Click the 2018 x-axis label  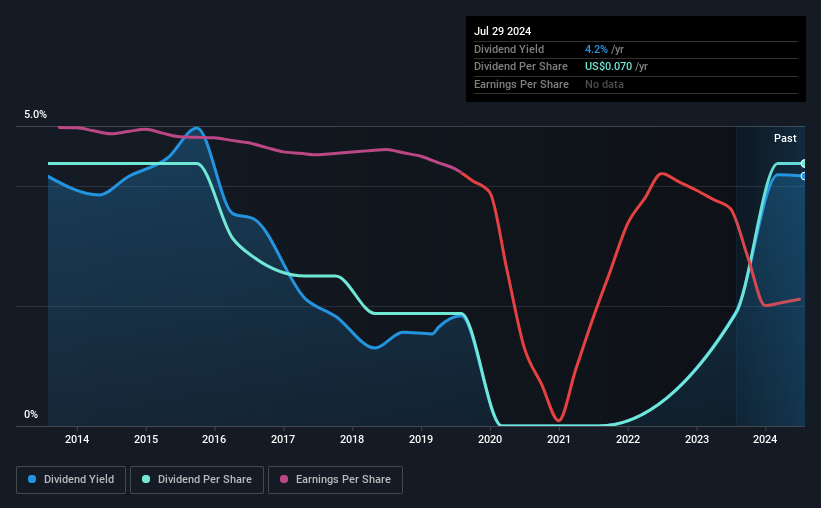(x=352, y=439)
